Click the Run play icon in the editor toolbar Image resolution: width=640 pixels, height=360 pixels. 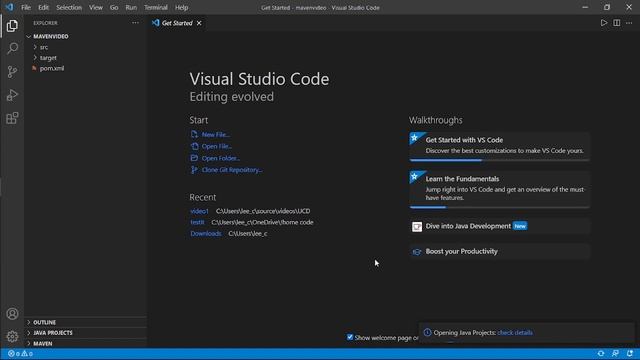click(x=604, y=23)
